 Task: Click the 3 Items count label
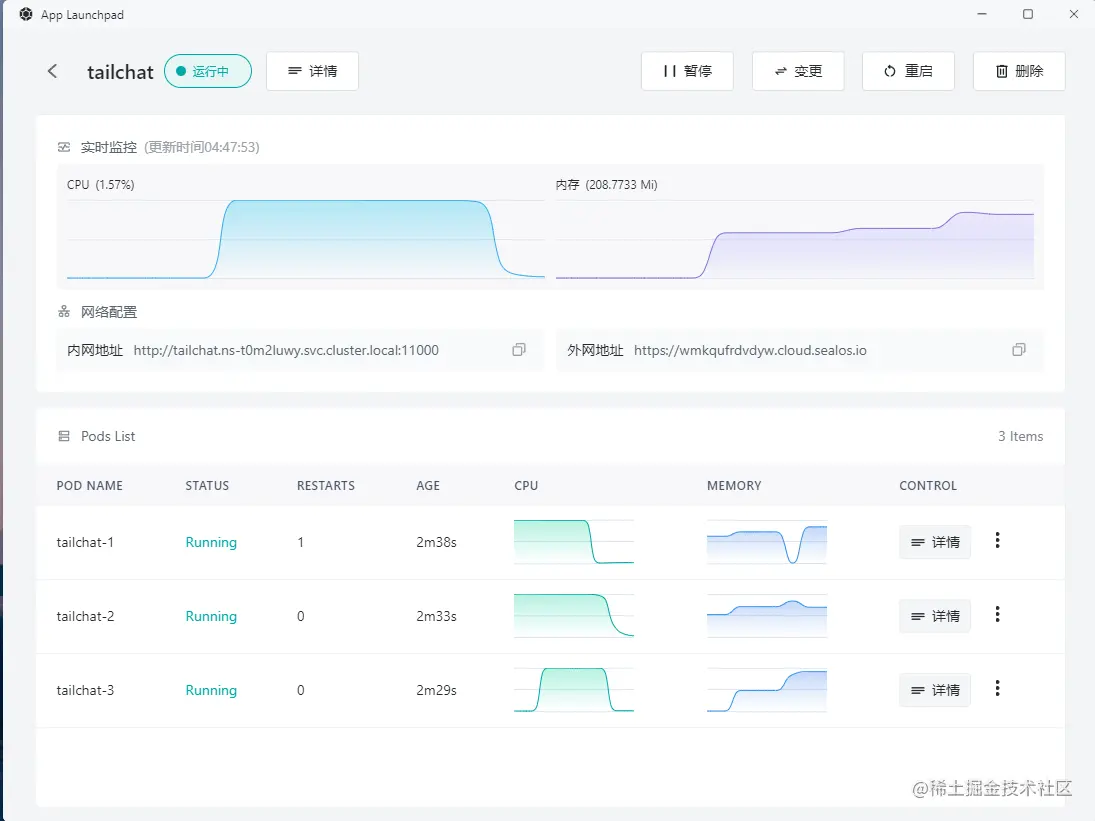(1020, 436)
